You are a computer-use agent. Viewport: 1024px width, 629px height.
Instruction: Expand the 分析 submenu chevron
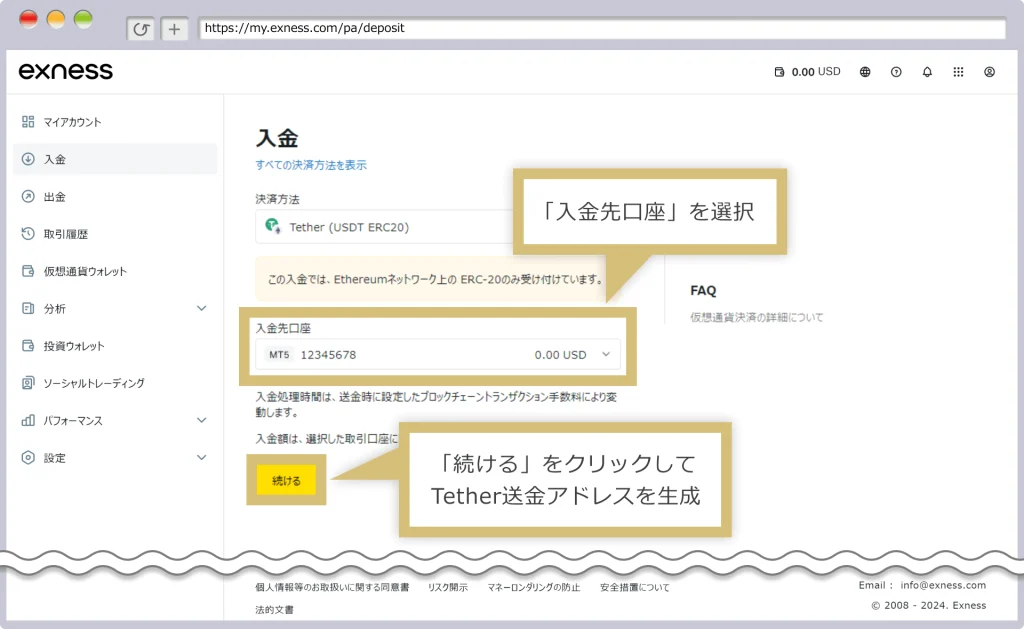(202, 308)
